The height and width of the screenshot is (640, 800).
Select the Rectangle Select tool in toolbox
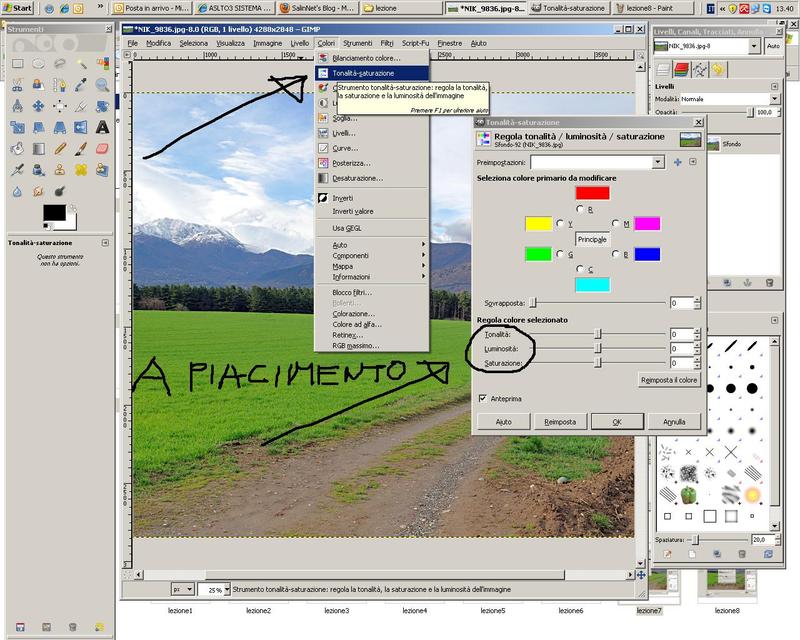(x=17, y=64)
